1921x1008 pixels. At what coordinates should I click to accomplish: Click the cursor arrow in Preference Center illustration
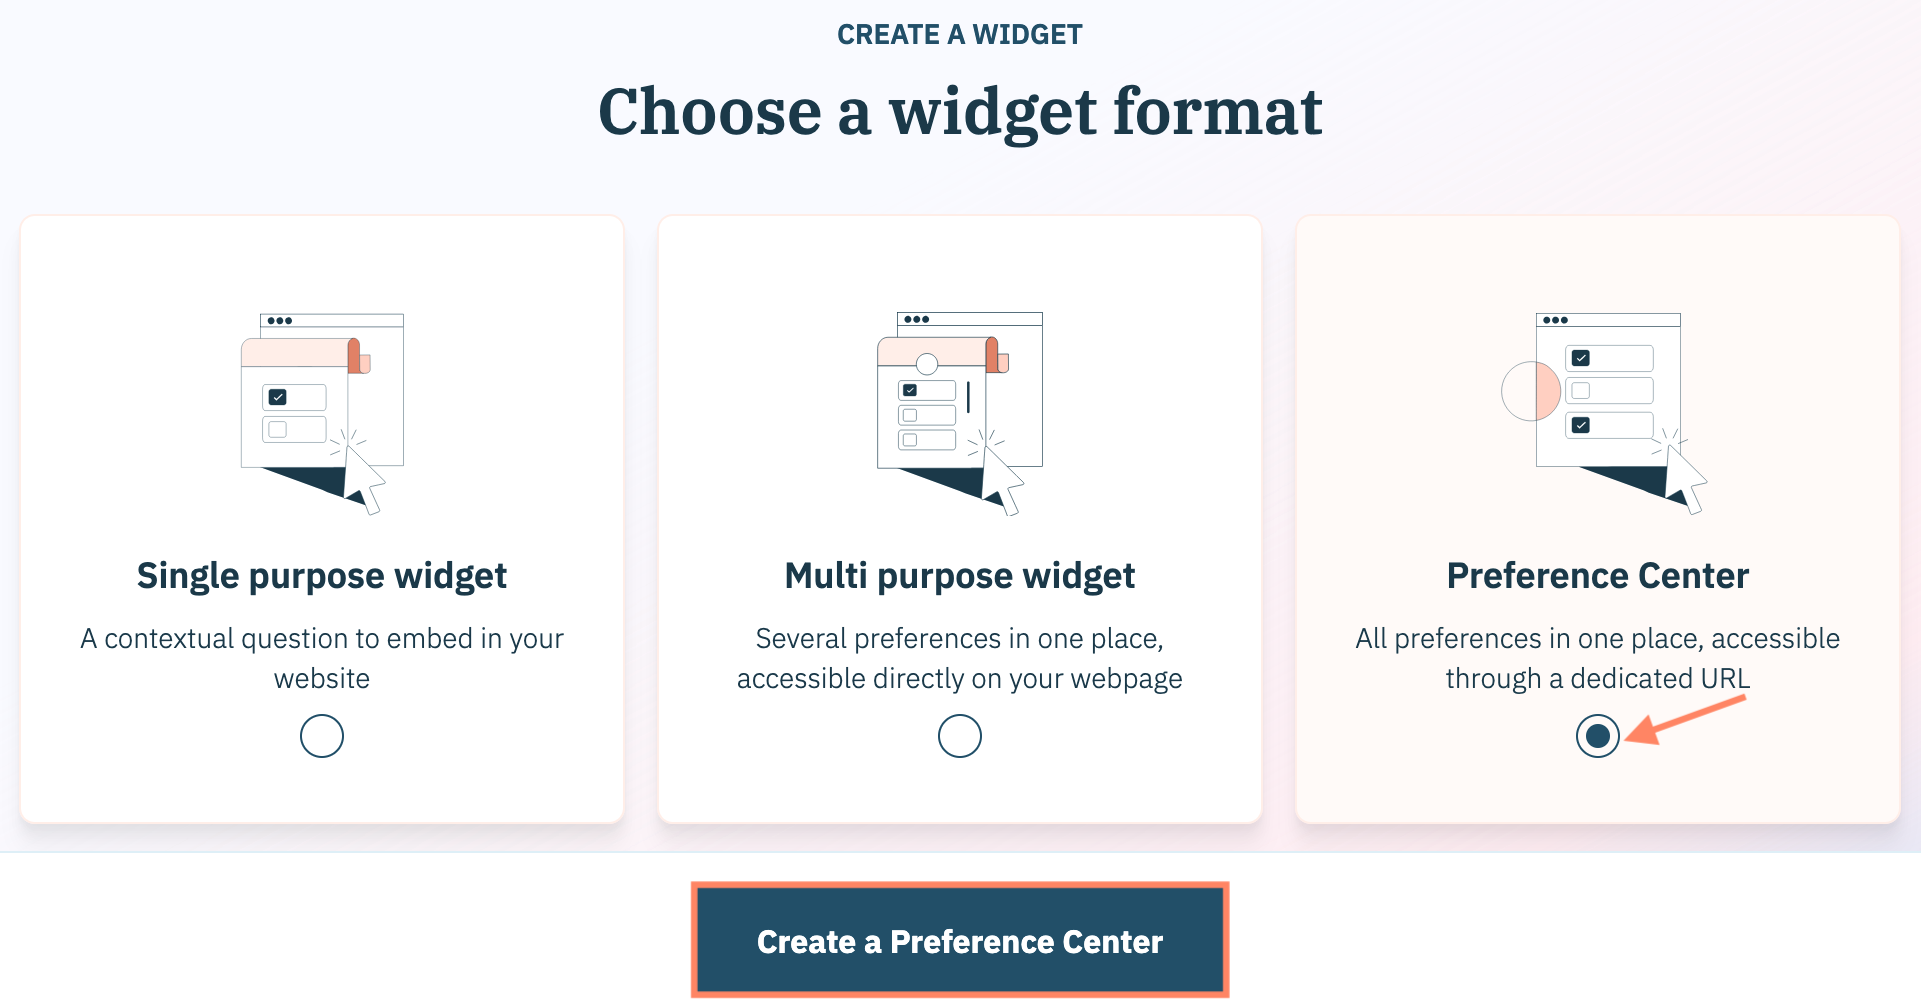tap(1685, 478)
